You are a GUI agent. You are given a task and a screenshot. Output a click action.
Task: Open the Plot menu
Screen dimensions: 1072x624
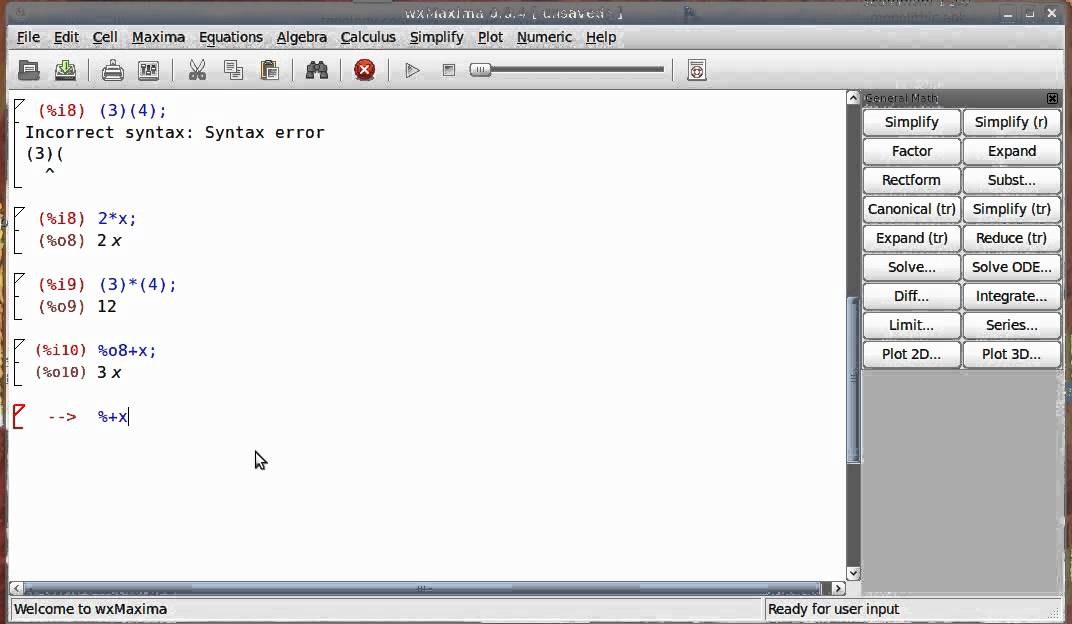click(x=490, y=37)
